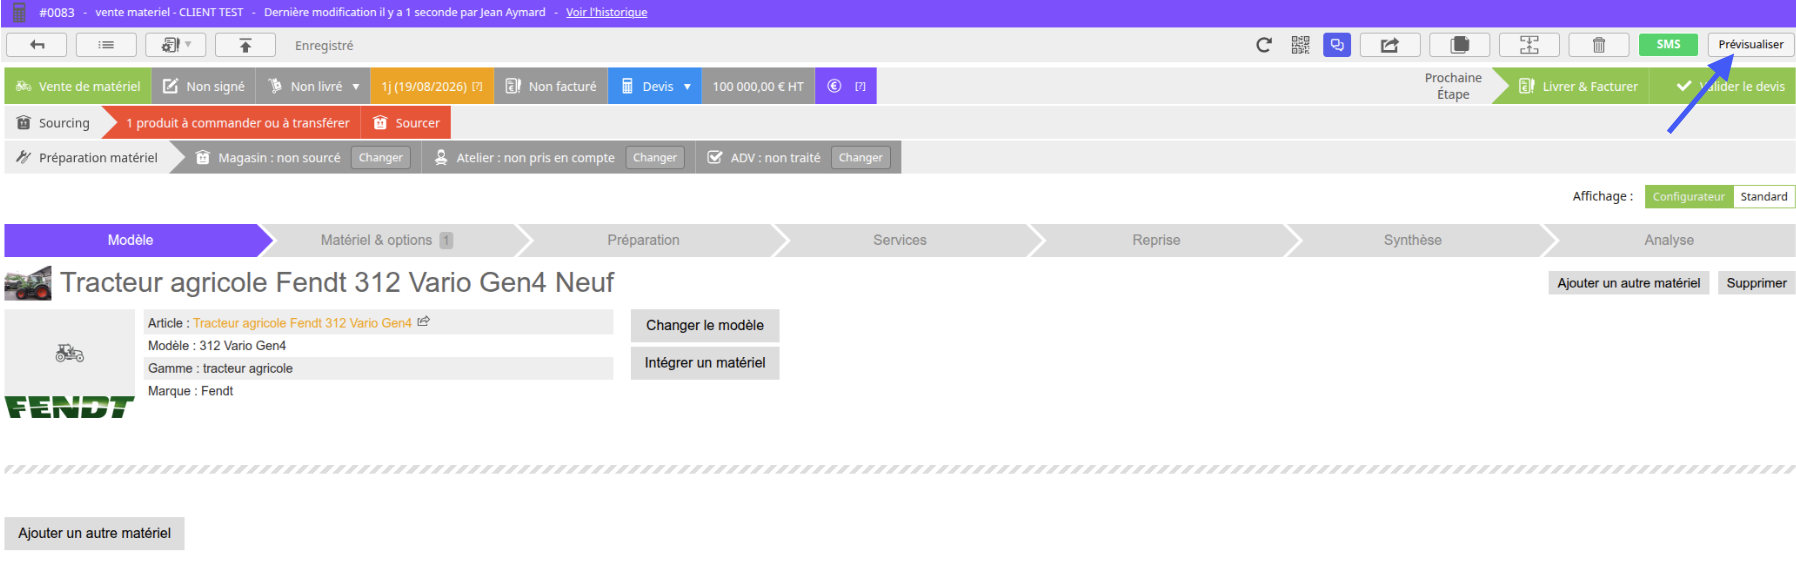
Task: Open help mark beside the euro icon
Action: [860, 87]
